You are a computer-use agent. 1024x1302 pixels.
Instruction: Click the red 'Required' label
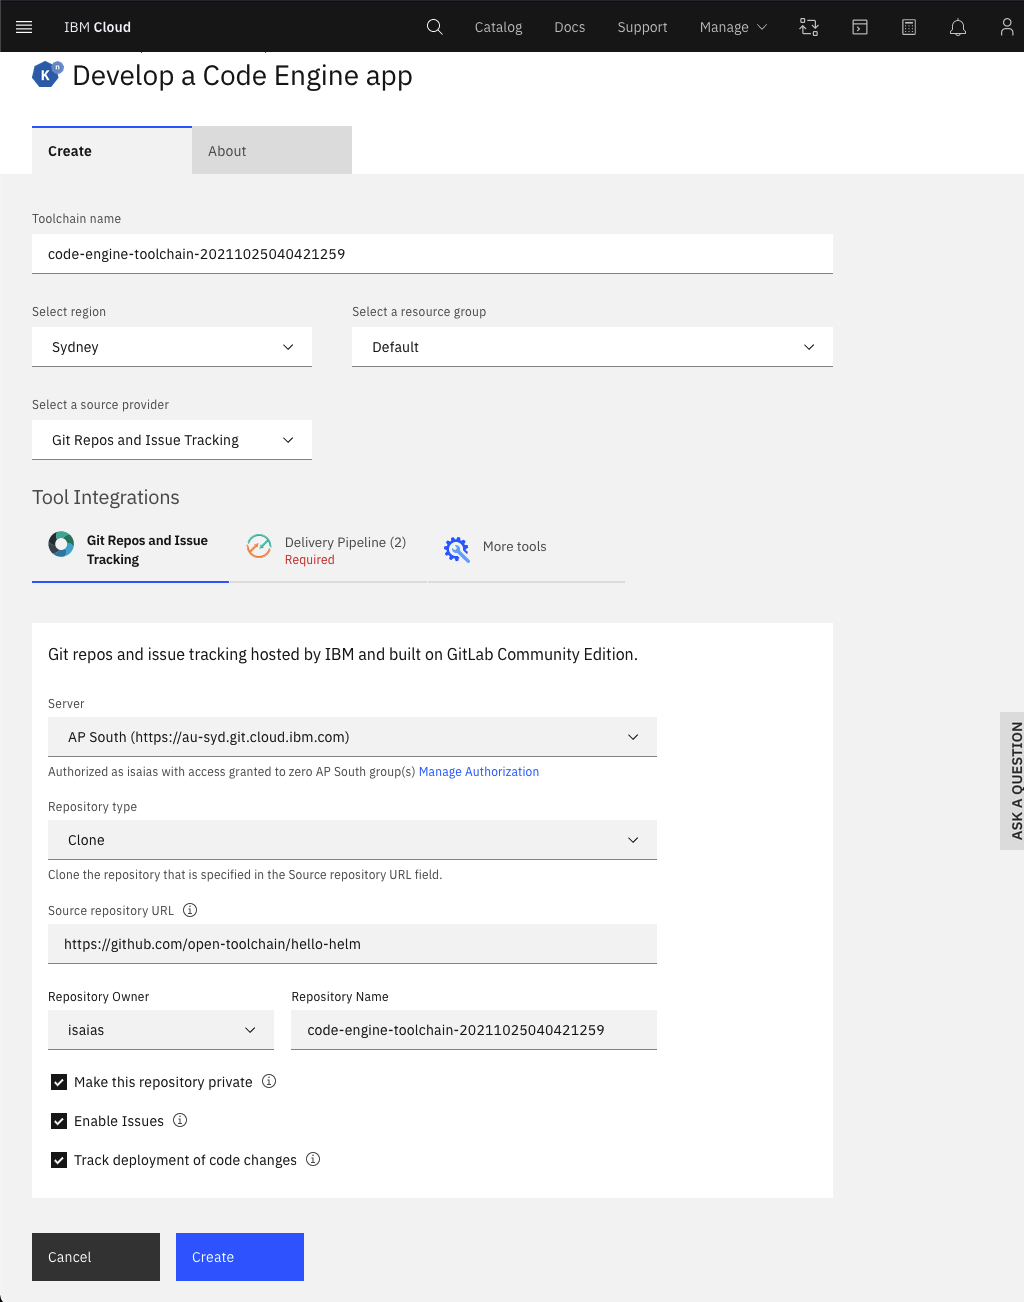310,560
